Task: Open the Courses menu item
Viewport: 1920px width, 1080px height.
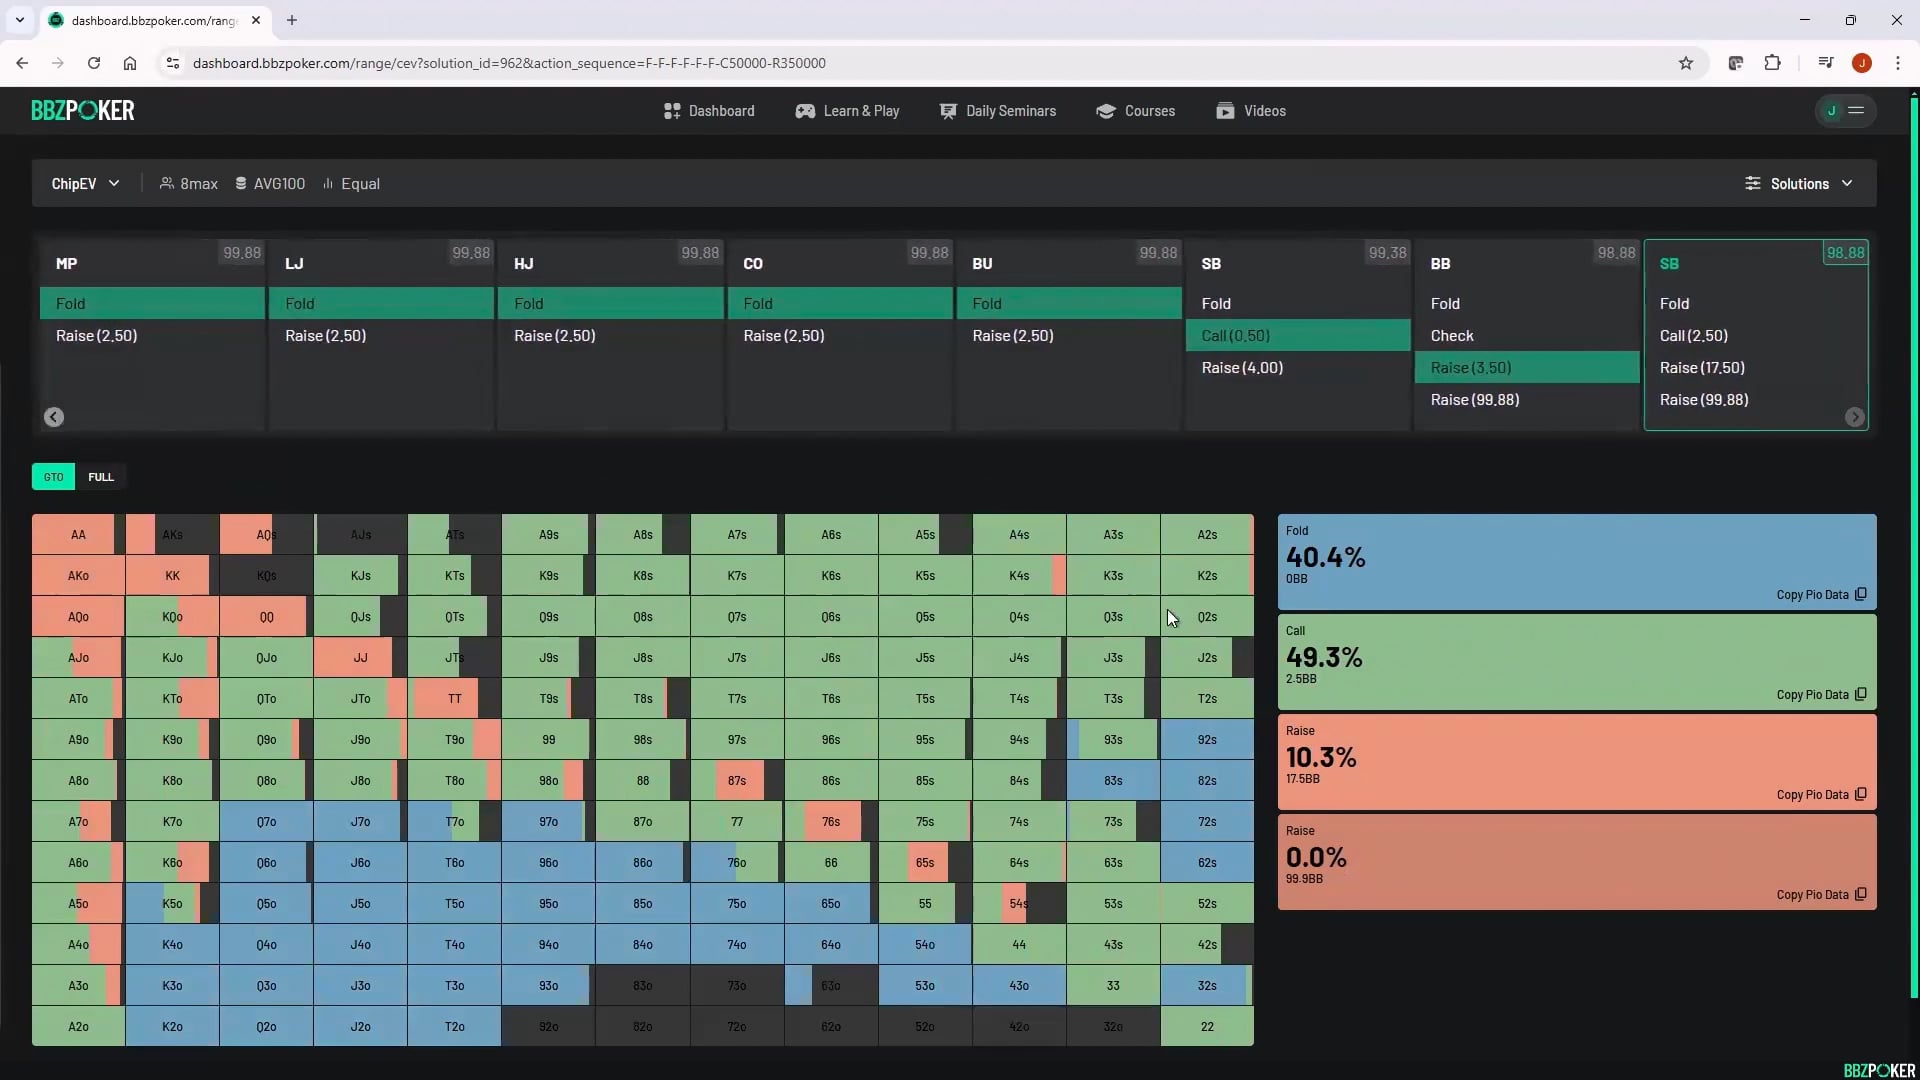Action: point(1136,111)
